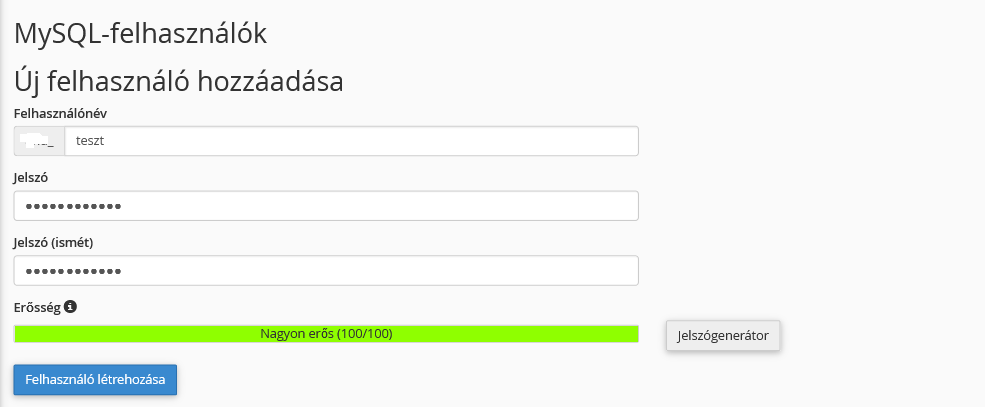The image size is (985, 407).
Task: Open the Jelszógenerátor password generator
Action: tap(723, 335)
